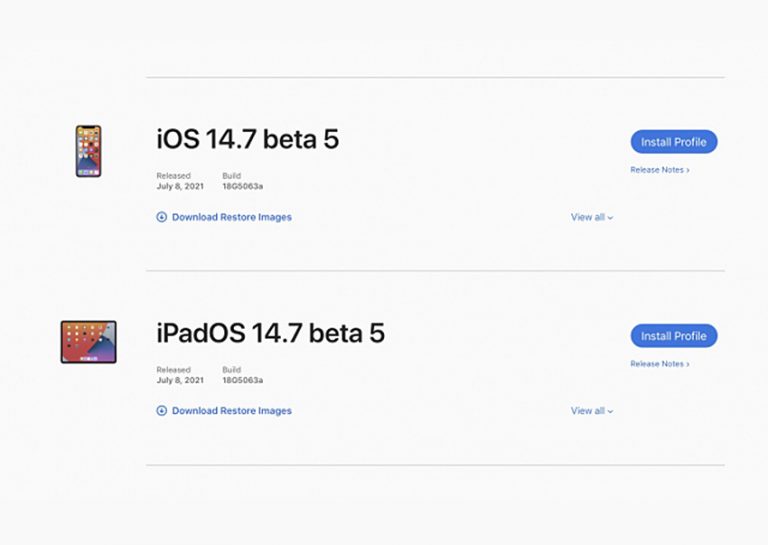Click the iPadOS 14.7 beta 5 heading
Viewport: 768px width, 545px height.
[x=270, y=333]
